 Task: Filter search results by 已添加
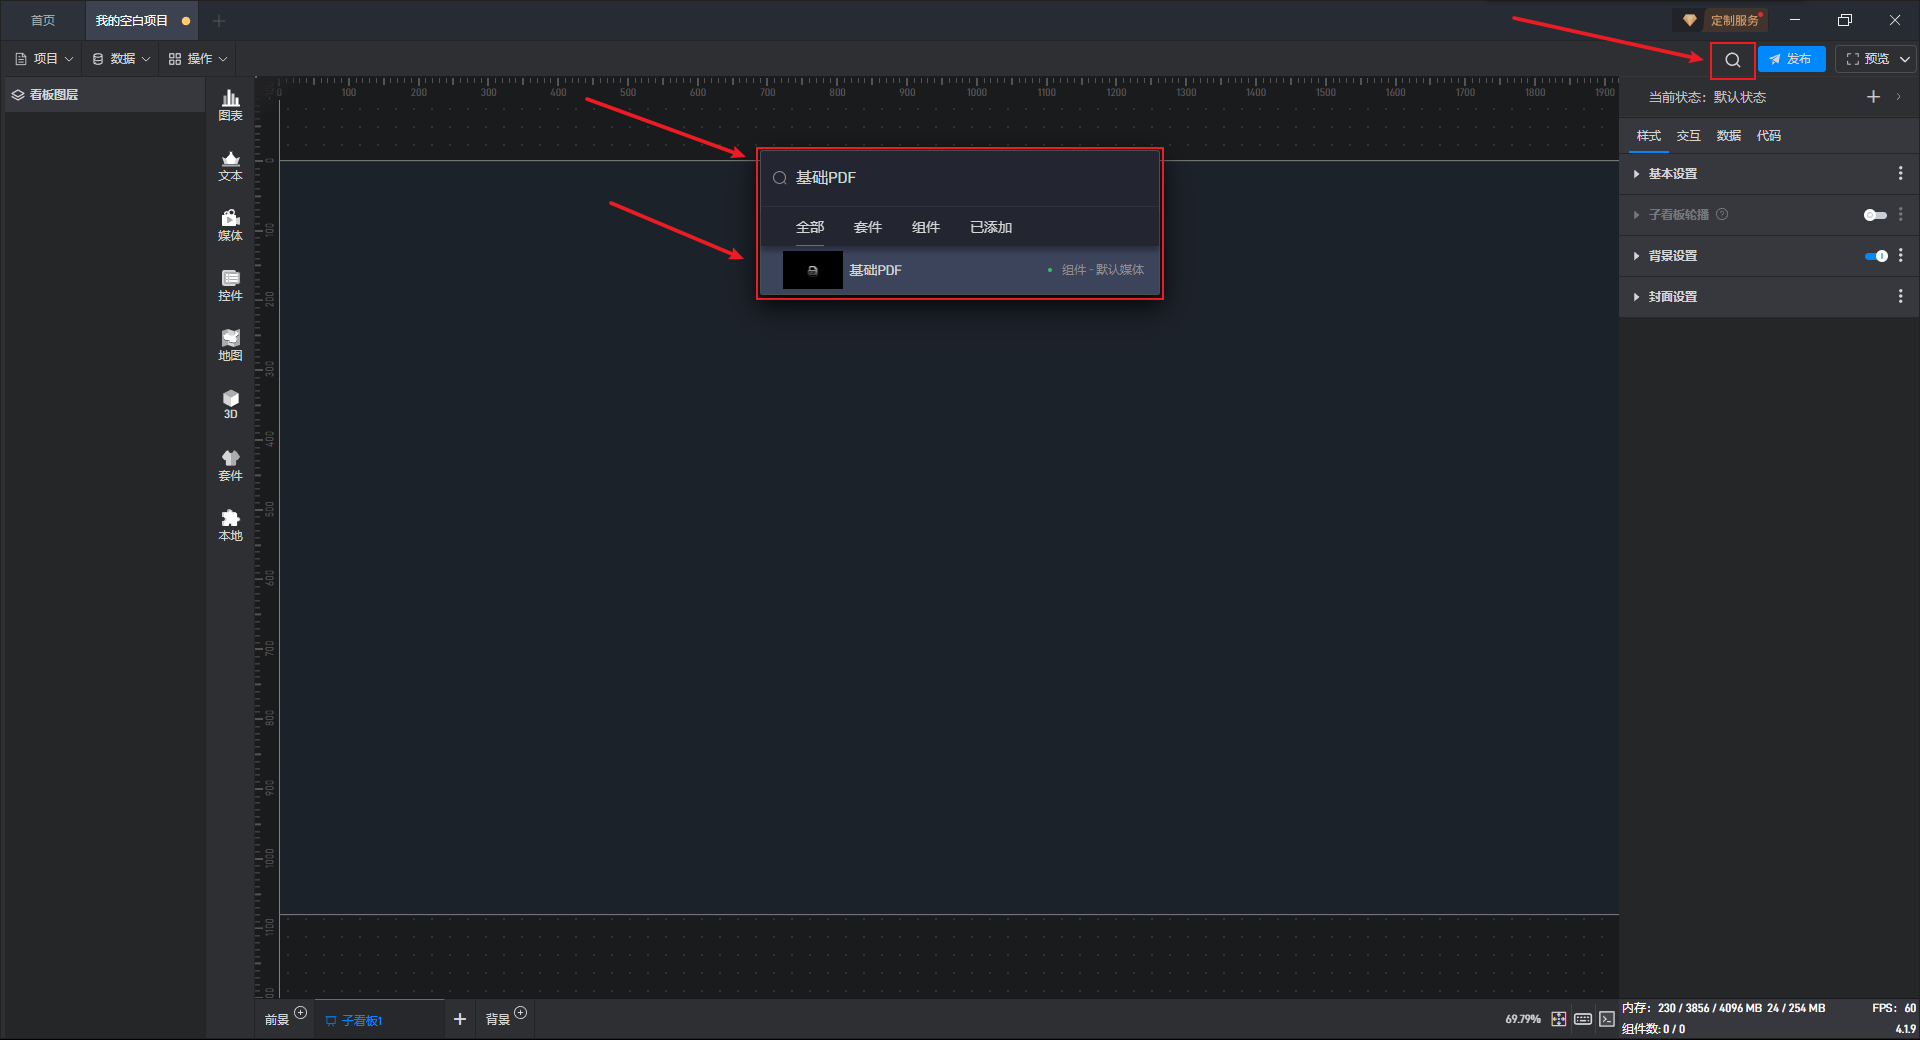[991, 227]
